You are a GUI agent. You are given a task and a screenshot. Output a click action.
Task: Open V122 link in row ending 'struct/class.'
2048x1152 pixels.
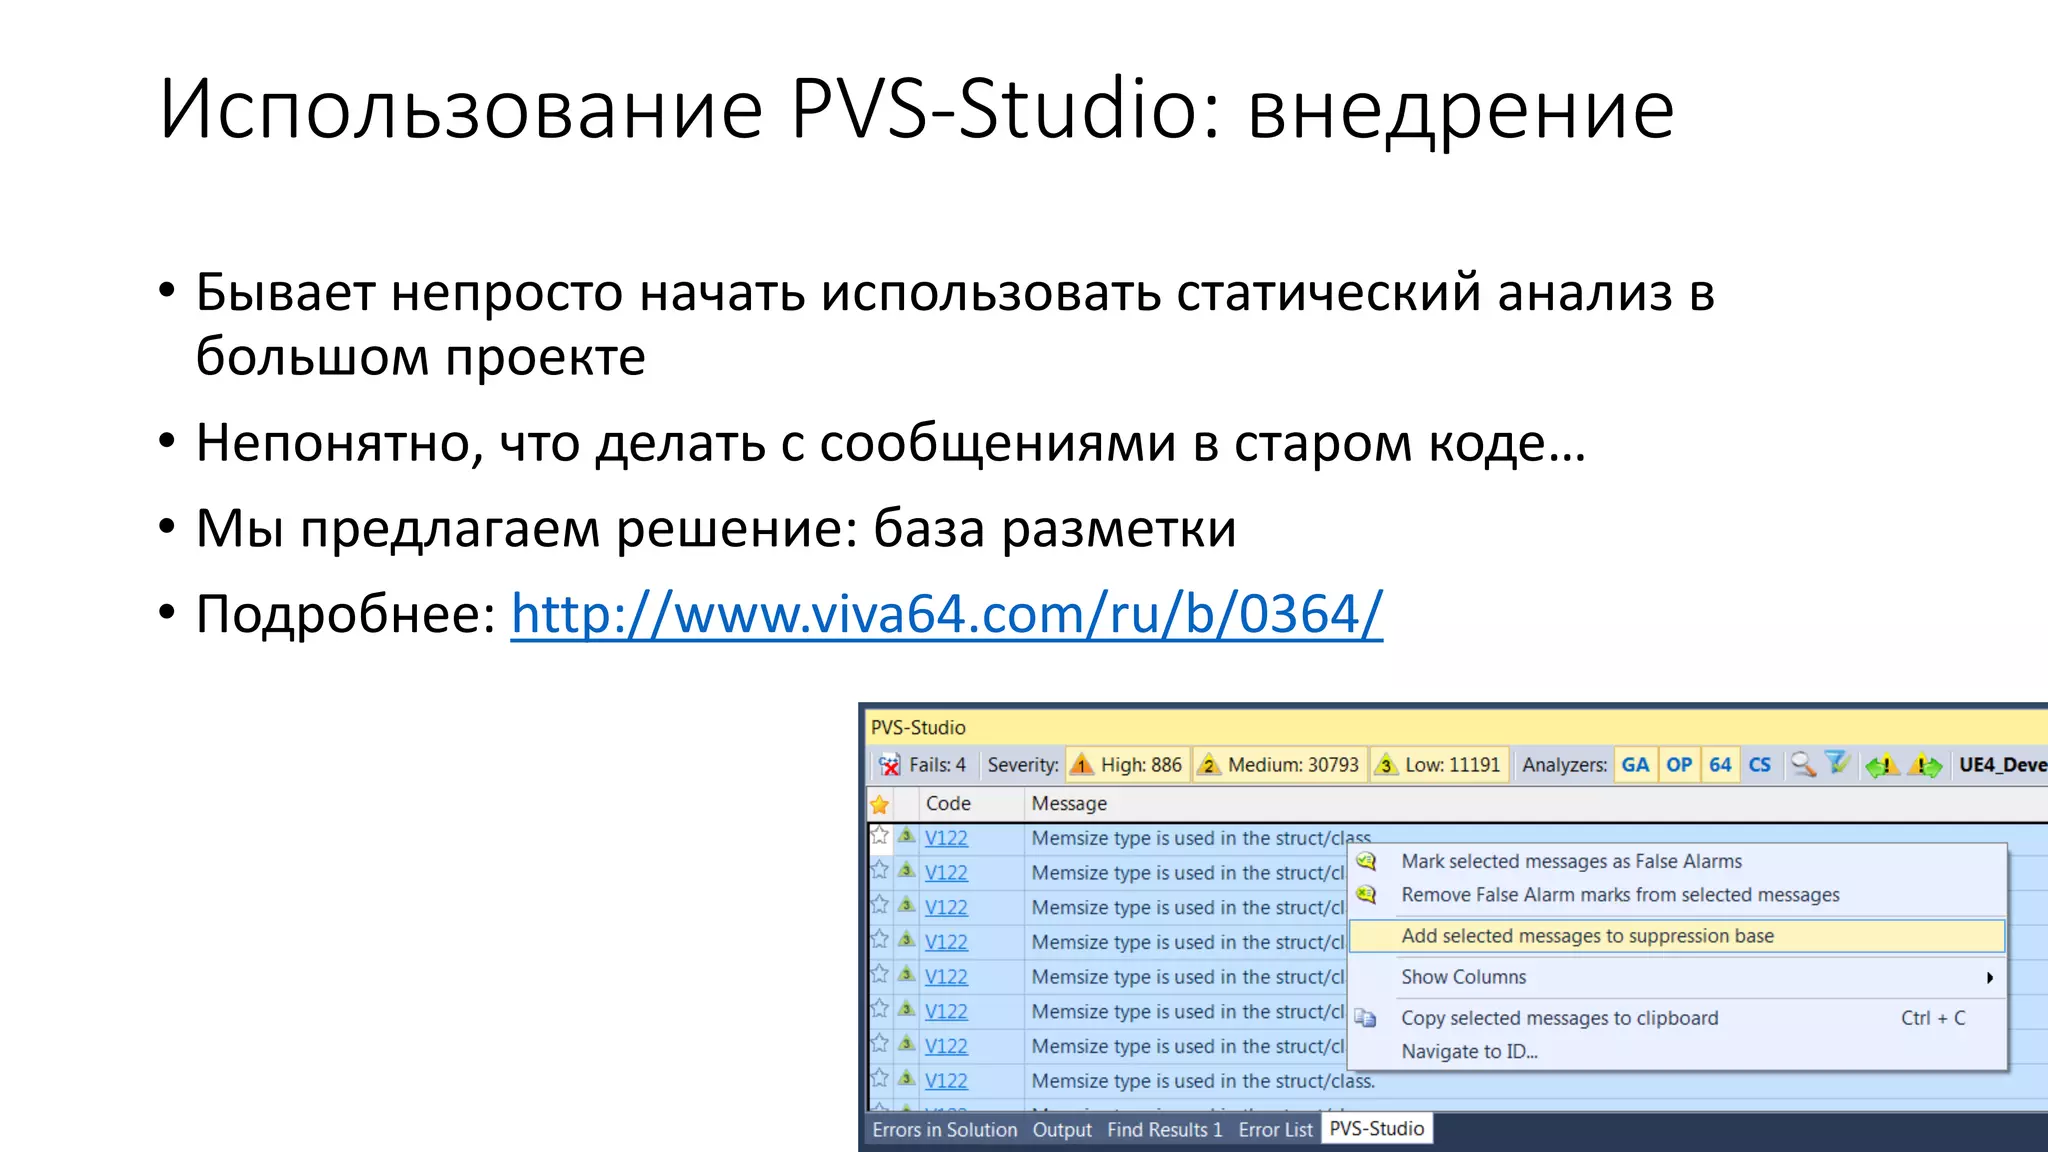946,1081
